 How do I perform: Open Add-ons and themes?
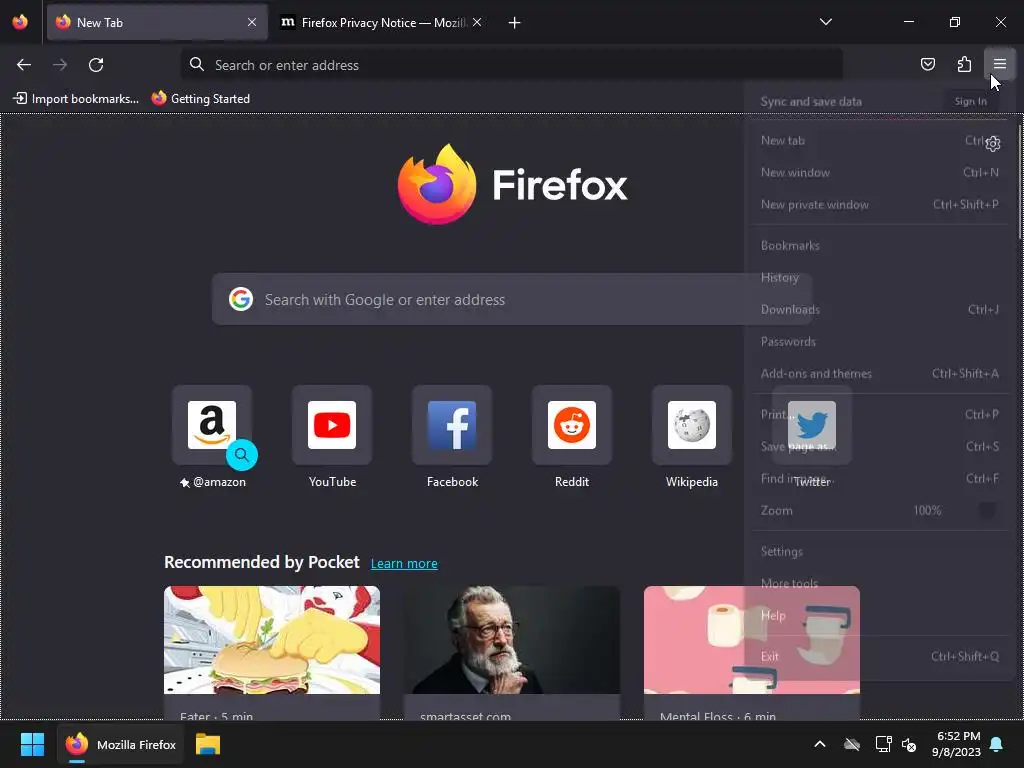click(880, 374)
